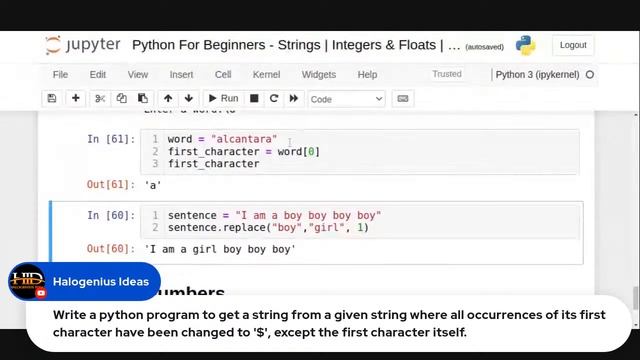Screen dimensions: 640x360
Task: Cut selected cells with the scissors icon
Action: [x=100, y=98]
